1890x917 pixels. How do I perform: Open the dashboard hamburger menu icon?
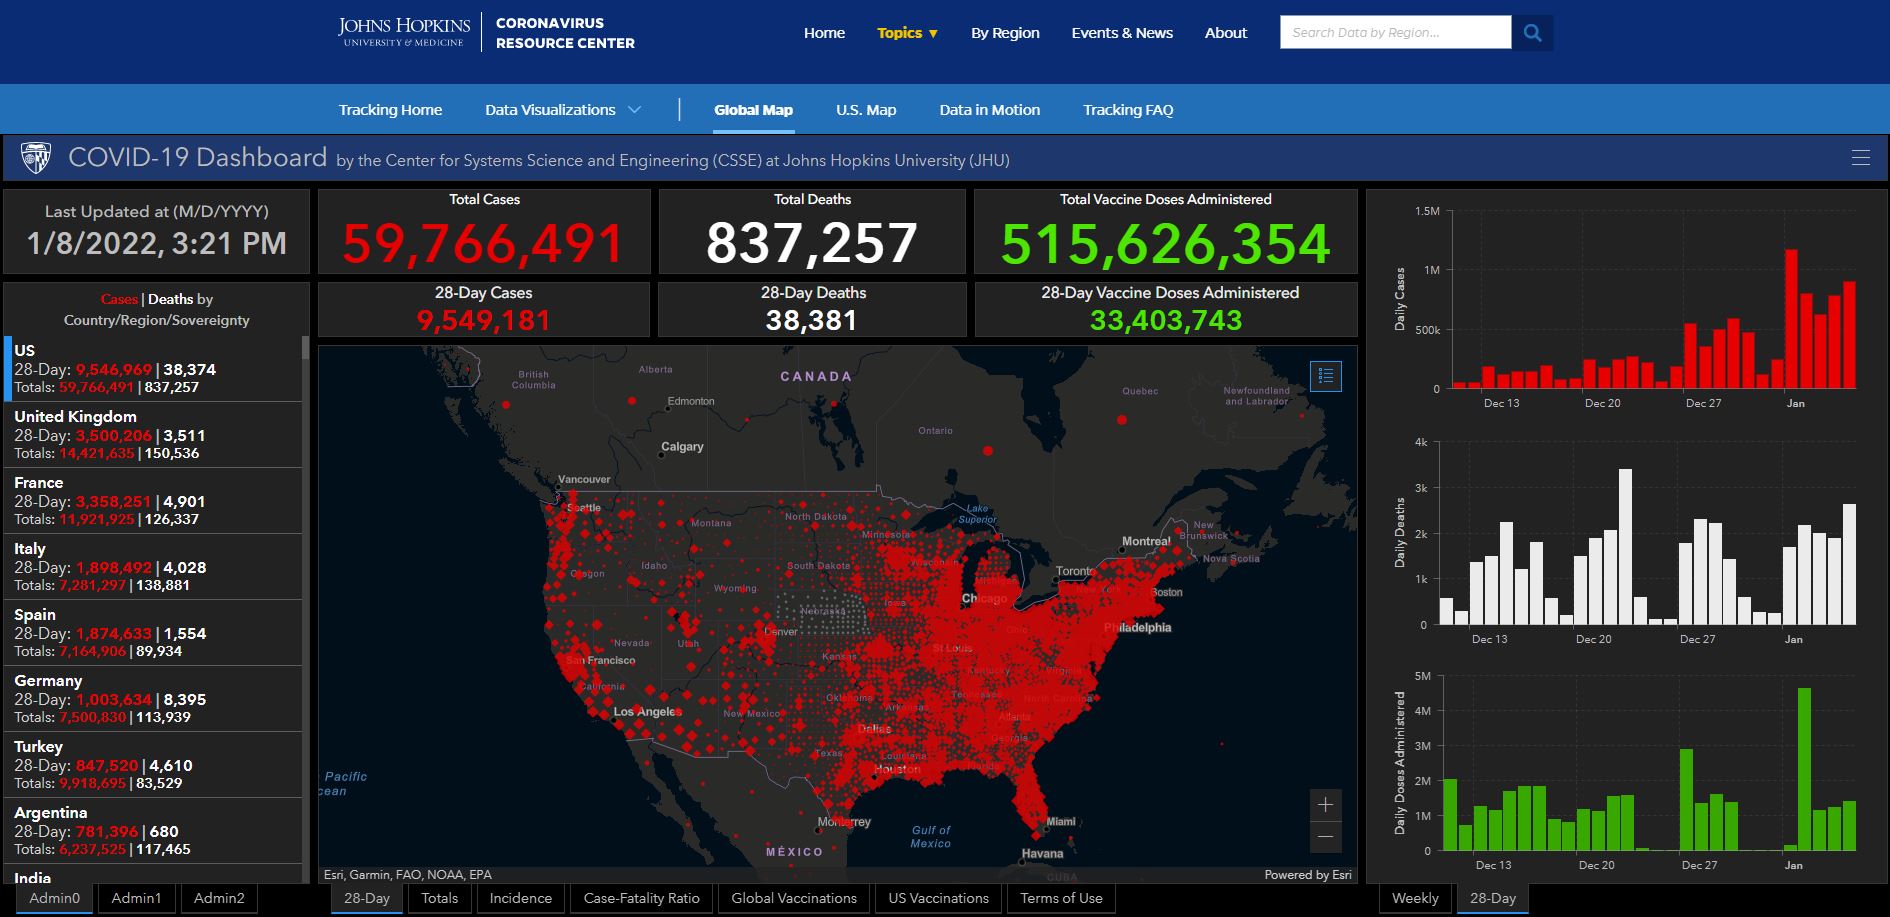[1860, 158]
